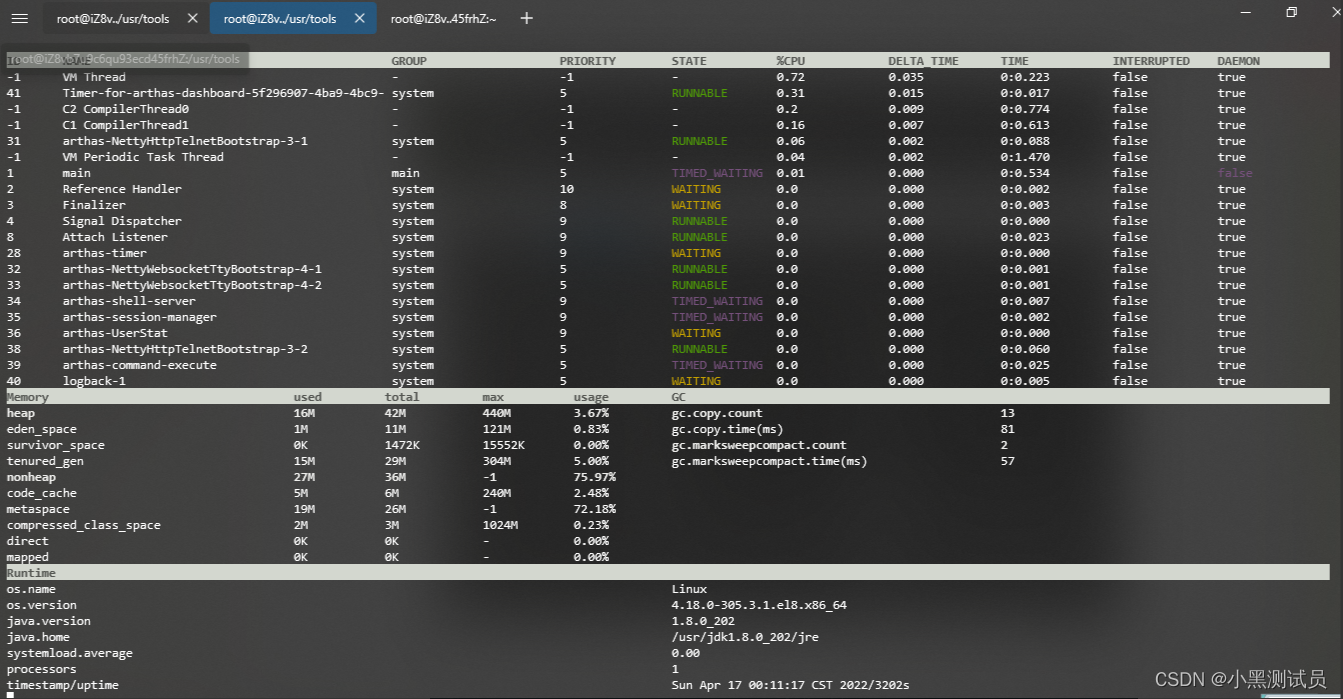Viewport: 1343px width, 699px height.
Task: Select os.version value 4.18.0-305.3.1.el8.x86_64
Action: [x=759, y=605]
